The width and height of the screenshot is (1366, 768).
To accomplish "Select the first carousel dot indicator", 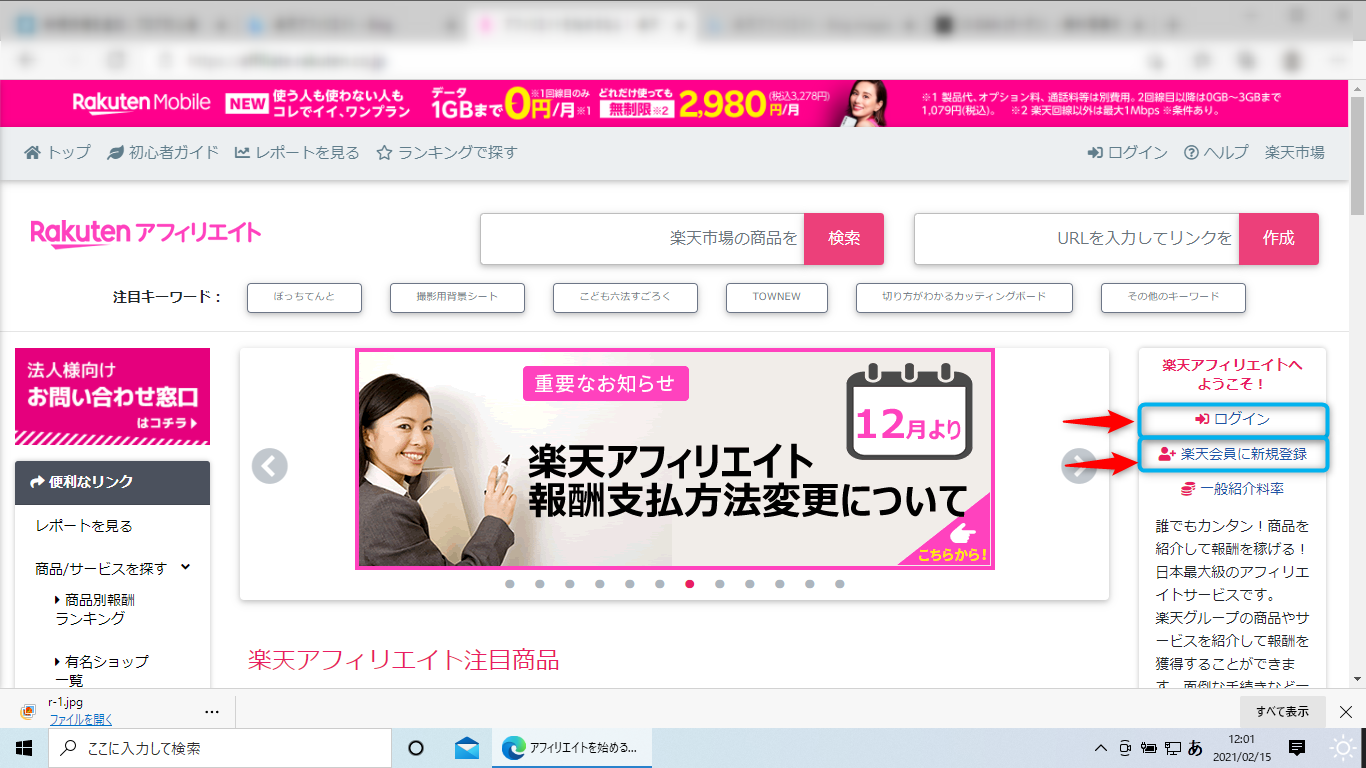I will 510,584.
